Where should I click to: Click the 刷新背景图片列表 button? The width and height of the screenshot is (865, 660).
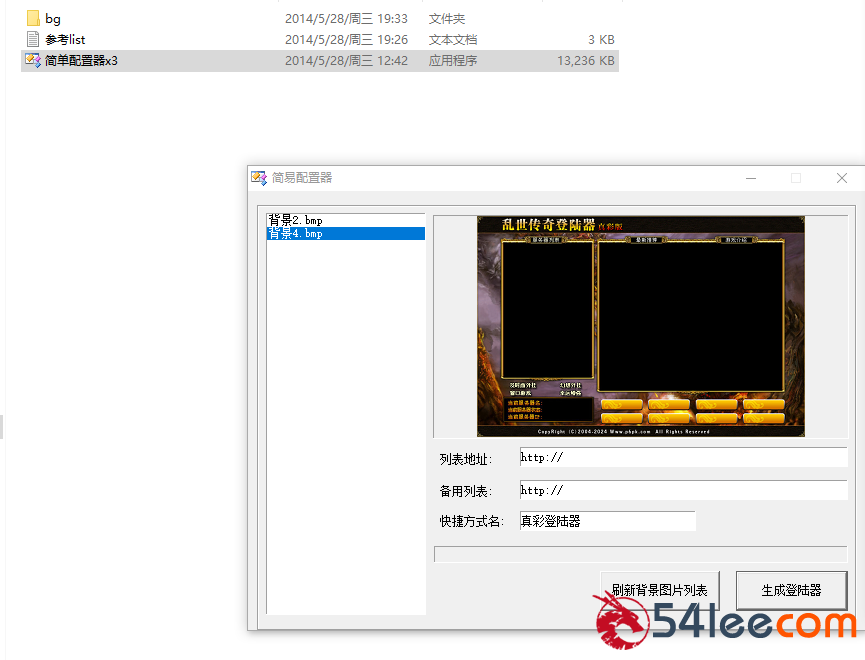[659, 590]
